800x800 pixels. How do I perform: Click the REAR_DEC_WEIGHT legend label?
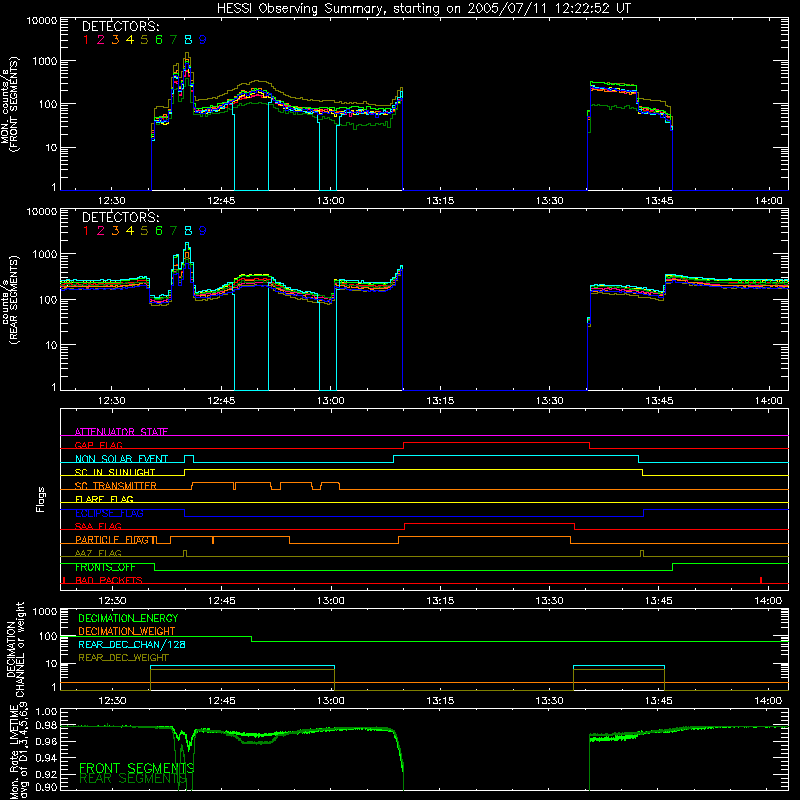[x=123, y=658]
